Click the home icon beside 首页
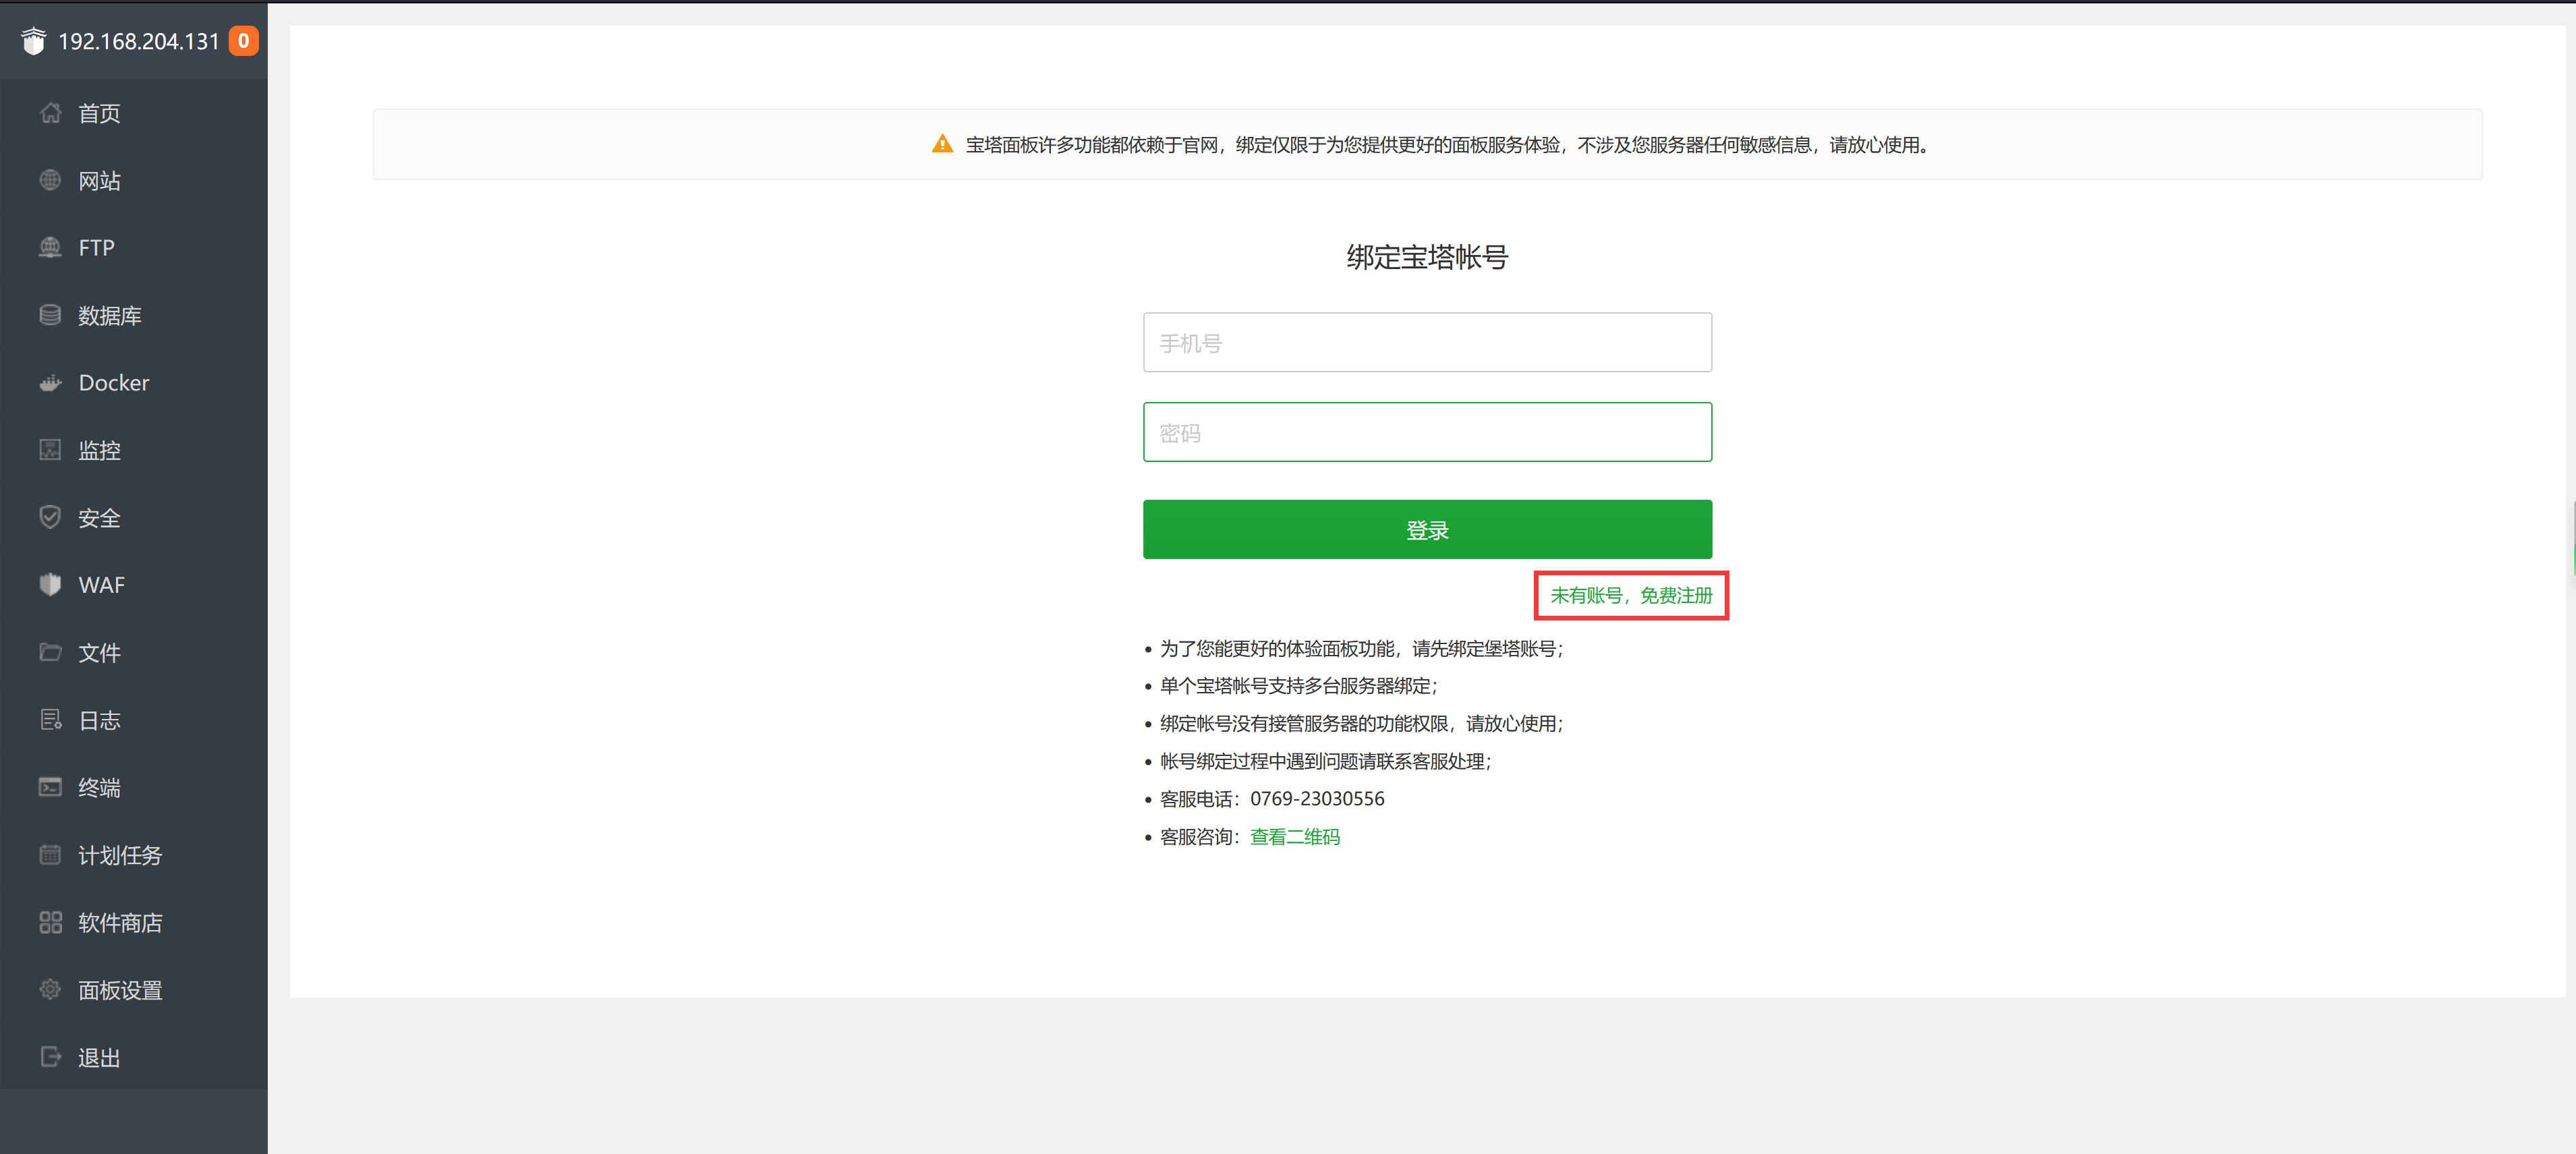The width and height of the screenshot is (2576, 1154). tap(50, 113)
